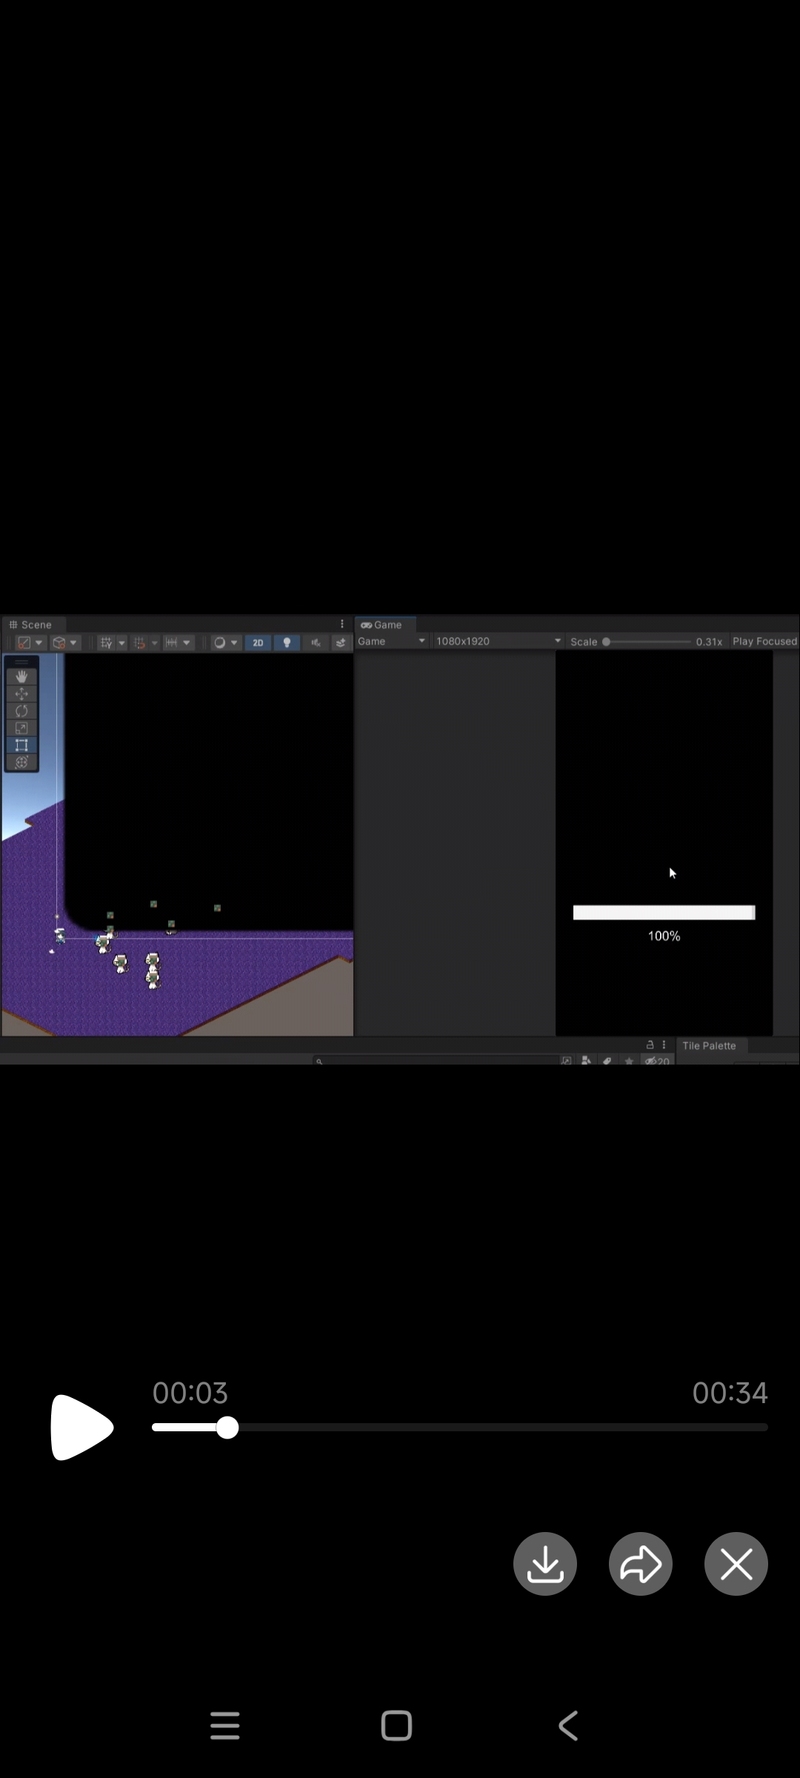
Task: Toggle scene lighting with the lightbulb button
Action: [287, 643]
